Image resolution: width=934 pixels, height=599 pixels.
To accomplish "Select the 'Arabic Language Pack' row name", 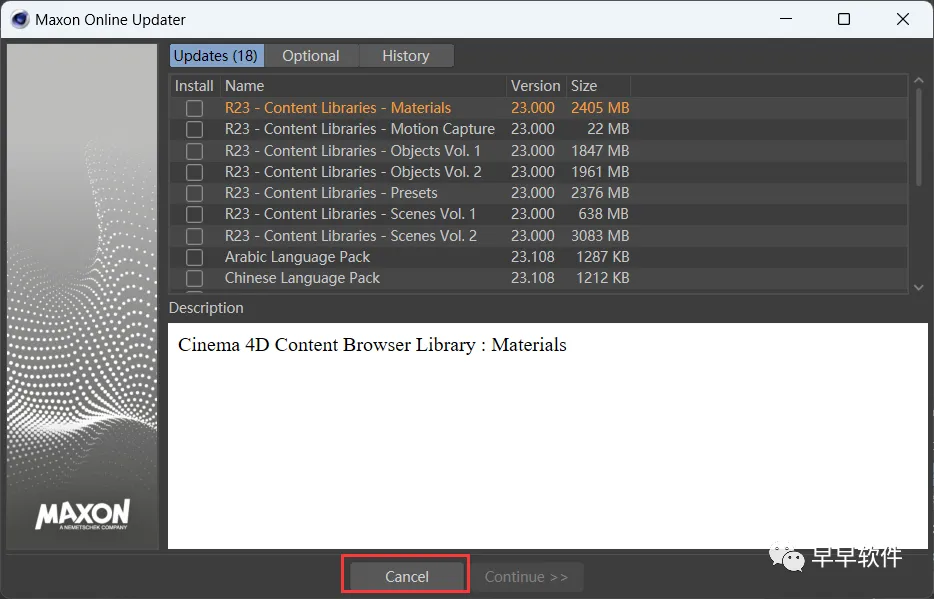I will (297, 257).
